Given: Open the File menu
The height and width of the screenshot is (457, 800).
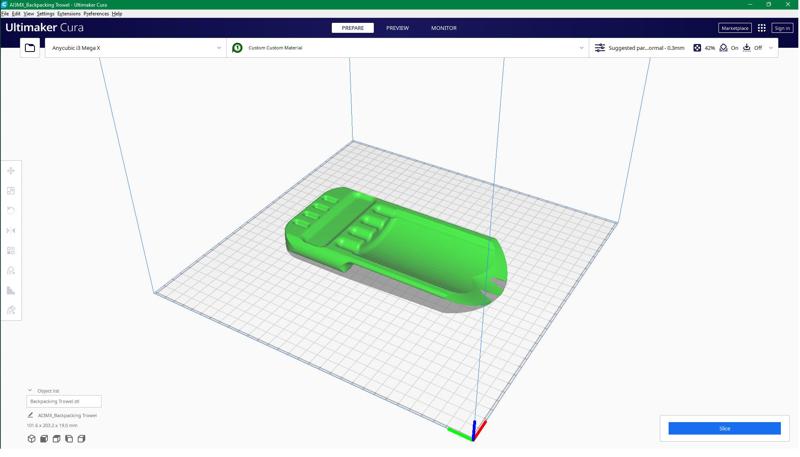Looking at the screenshot, I should 5,14.
